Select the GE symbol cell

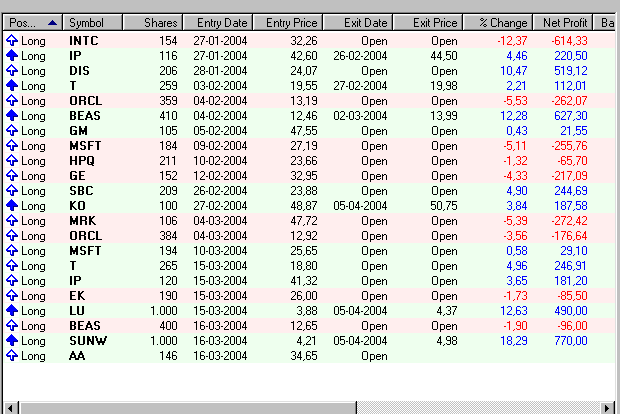[x=77, y=176]
